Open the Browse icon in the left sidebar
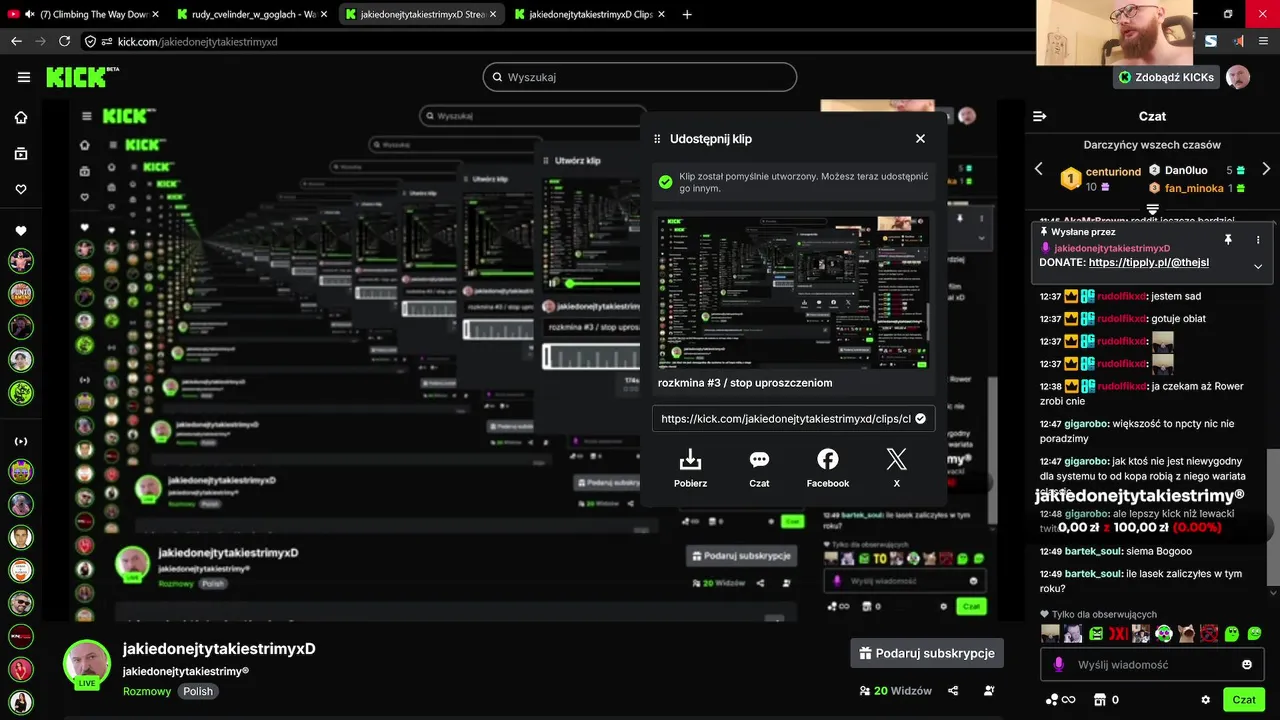 pyautogui.click(x=21, y=154)
